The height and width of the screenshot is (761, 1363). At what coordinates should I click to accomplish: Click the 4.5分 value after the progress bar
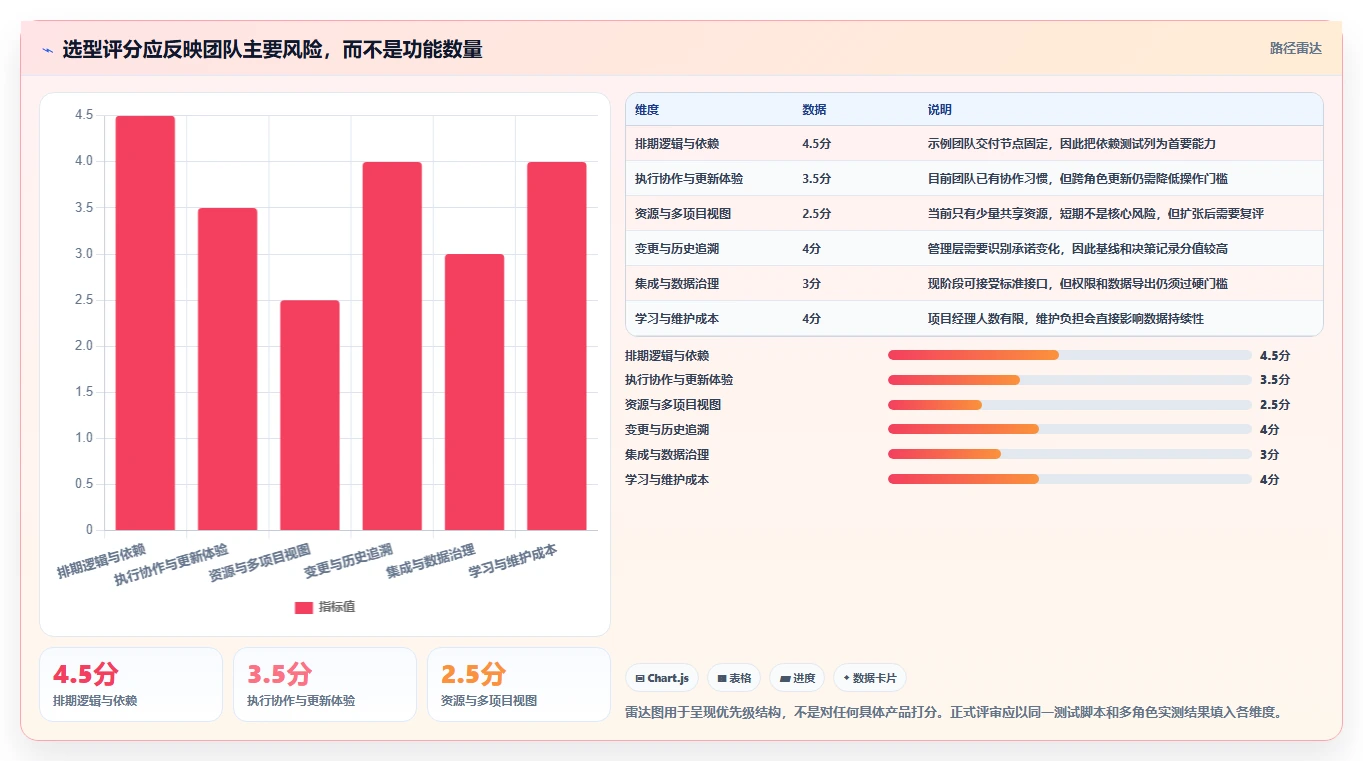[1275, 355]
